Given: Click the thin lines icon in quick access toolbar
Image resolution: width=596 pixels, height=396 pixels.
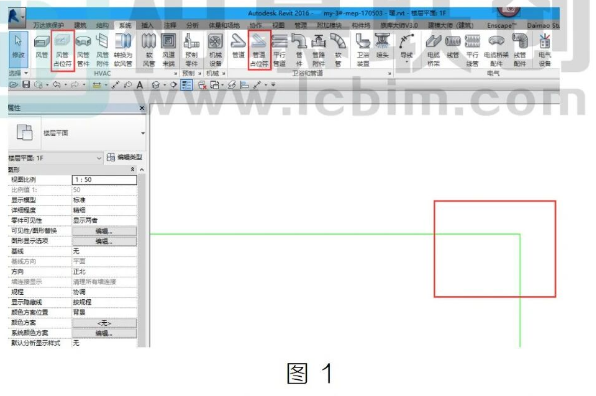Looking at the screenshot, I should [x=187, y=85].
